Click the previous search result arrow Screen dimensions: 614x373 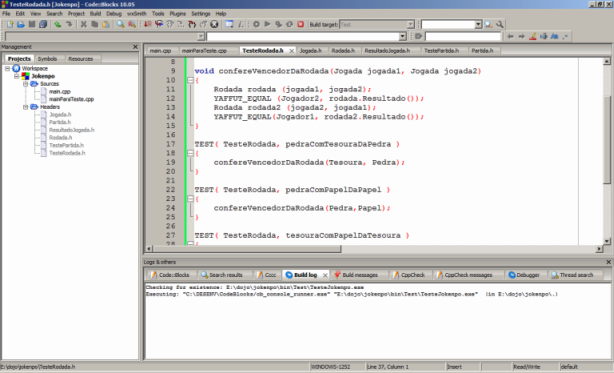point(510,36)
